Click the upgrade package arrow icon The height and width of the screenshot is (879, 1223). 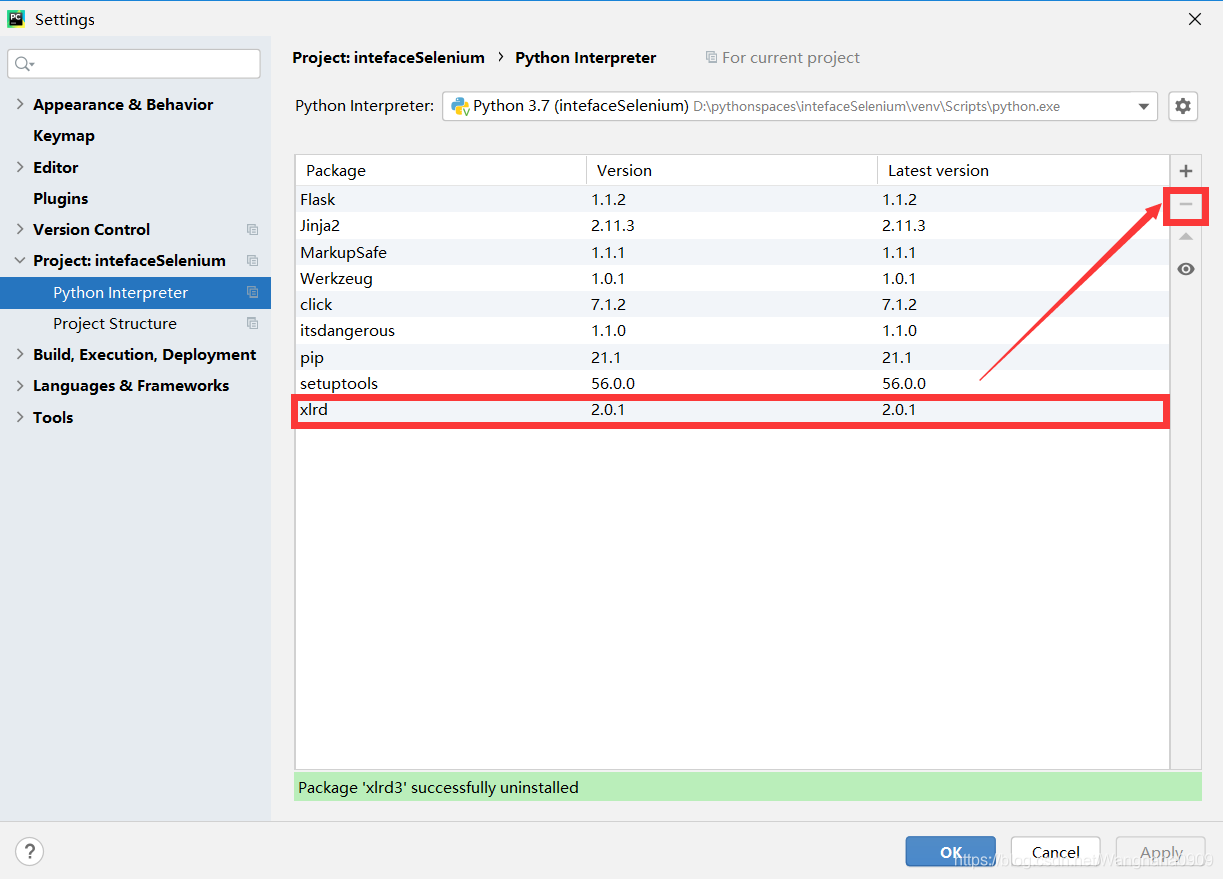click(x=1186, y=237)
